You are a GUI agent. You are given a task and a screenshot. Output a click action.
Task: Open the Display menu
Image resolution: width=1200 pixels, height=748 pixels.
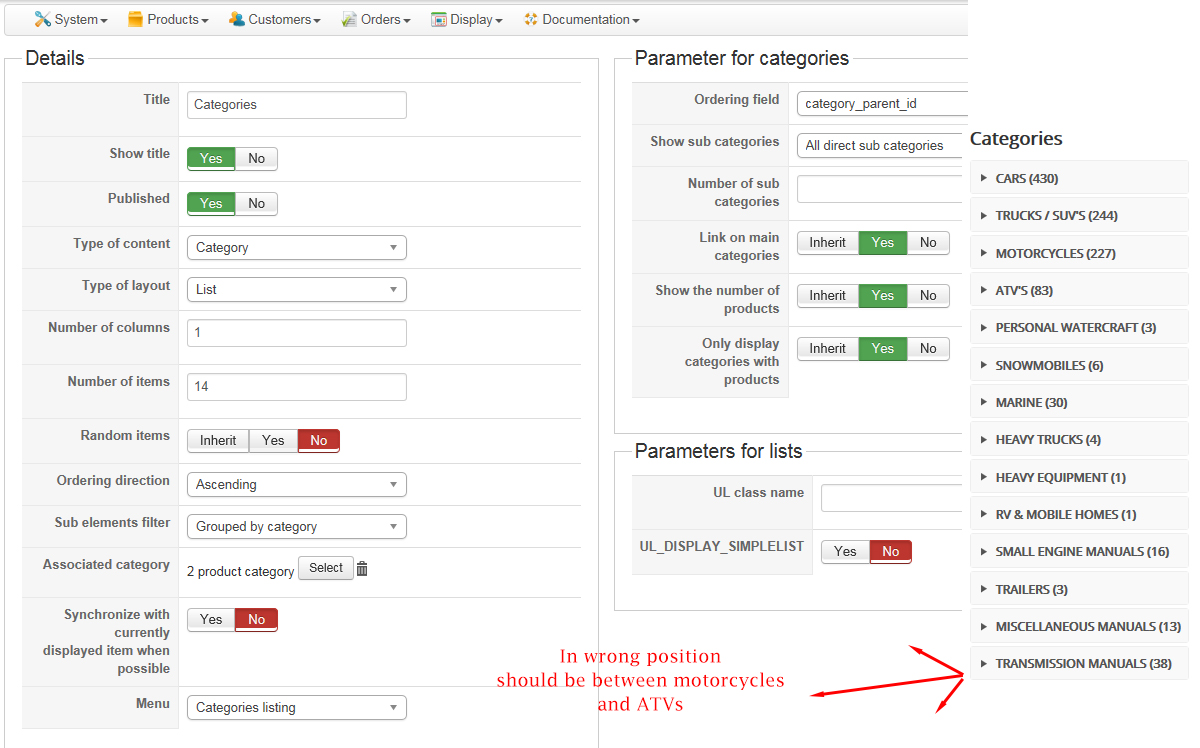pyautogui.click(x=467, y=19)
